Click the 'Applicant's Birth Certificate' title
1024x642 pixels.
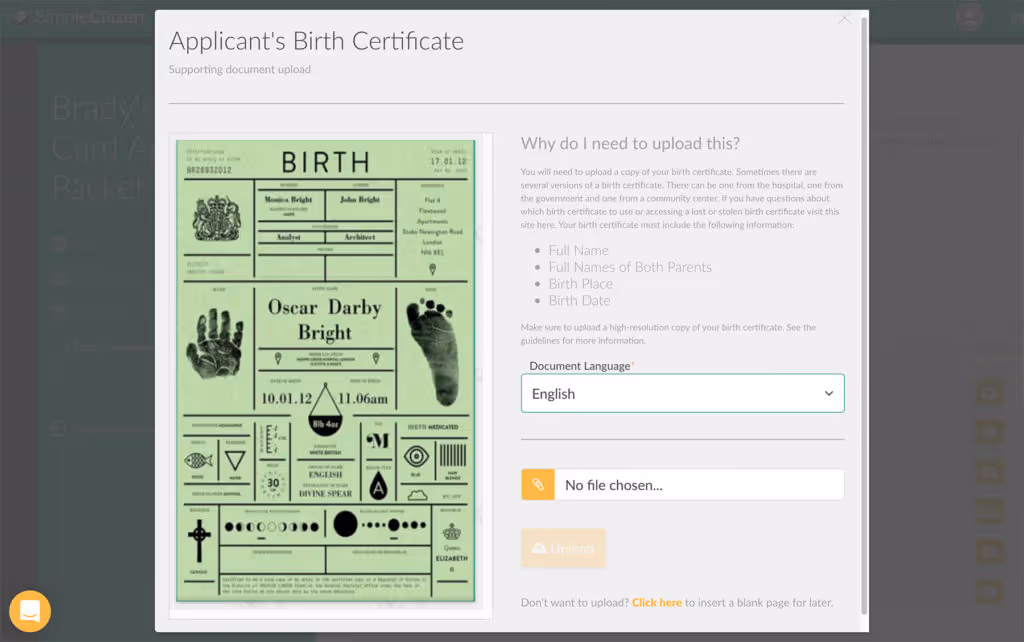[x=316, y=41]
